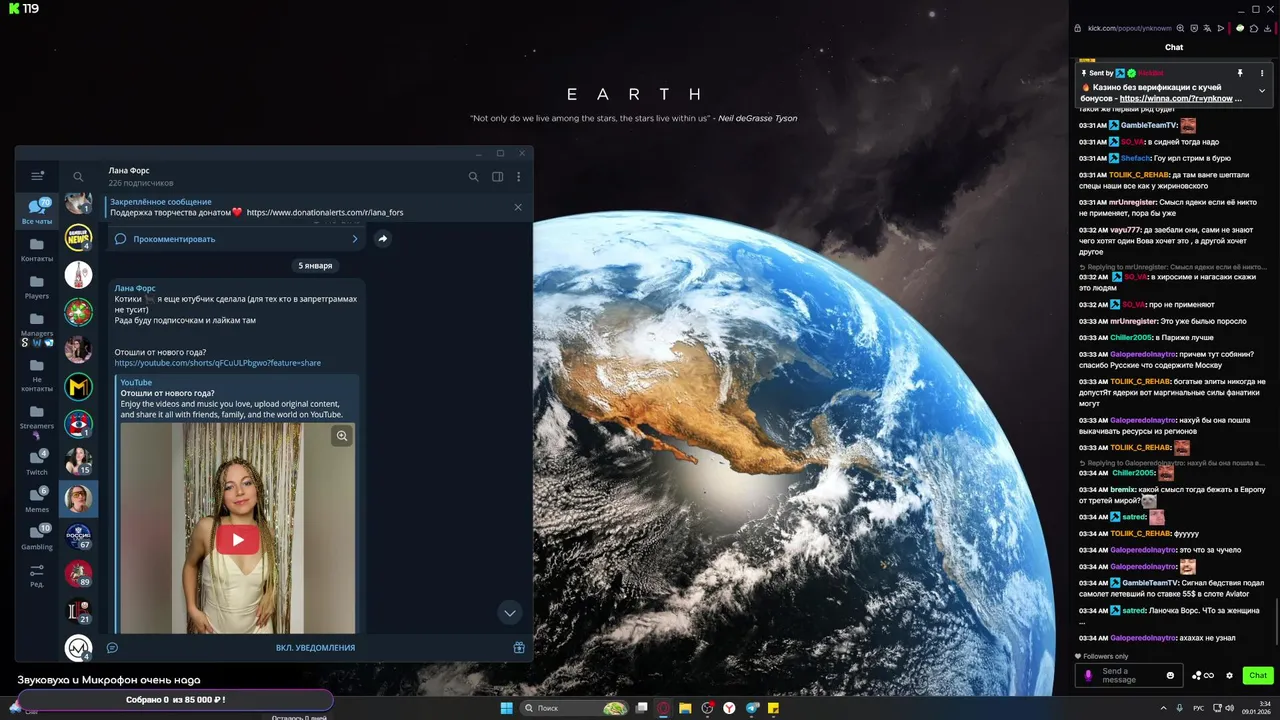Click Ред. to edit folders
1280x720 pixels.
pyautogui.click(x=37, y=575)
